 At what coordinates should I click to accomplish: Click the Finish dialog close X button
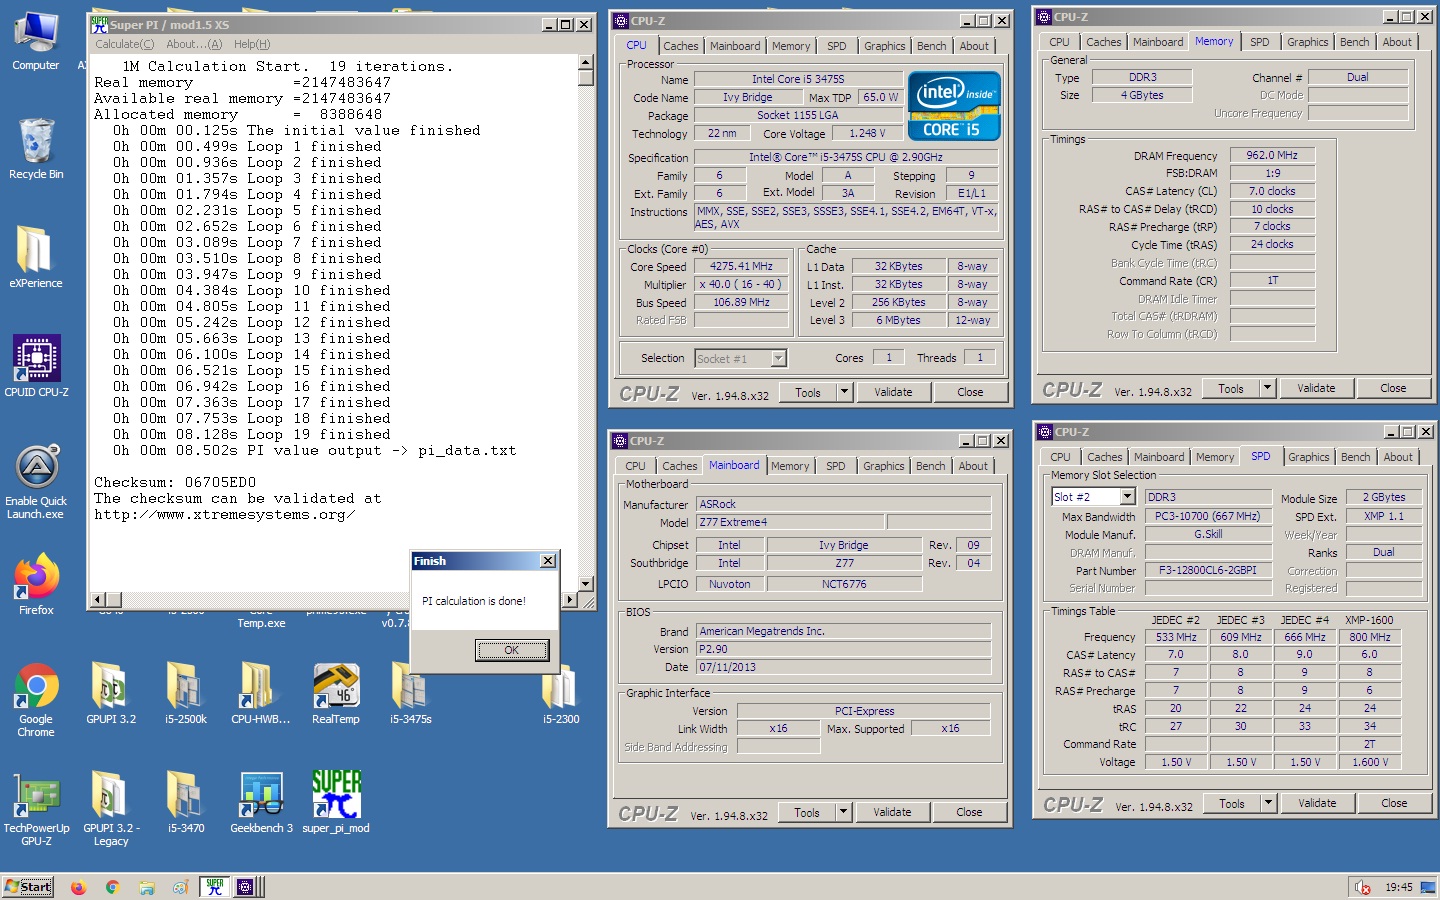pos(547,561)
